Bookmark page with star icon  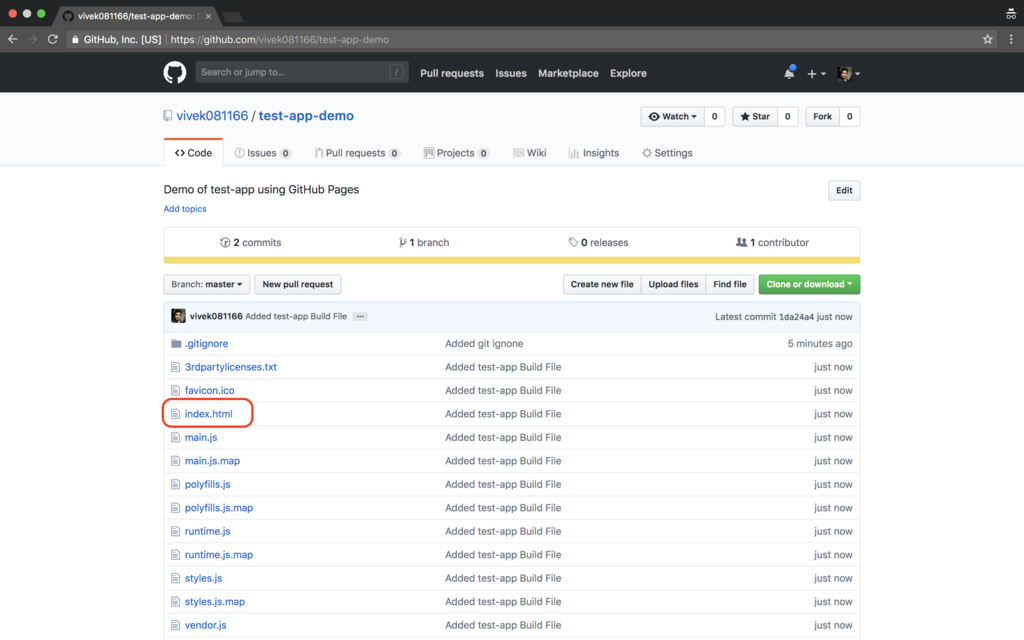click(x=987, y=39)
